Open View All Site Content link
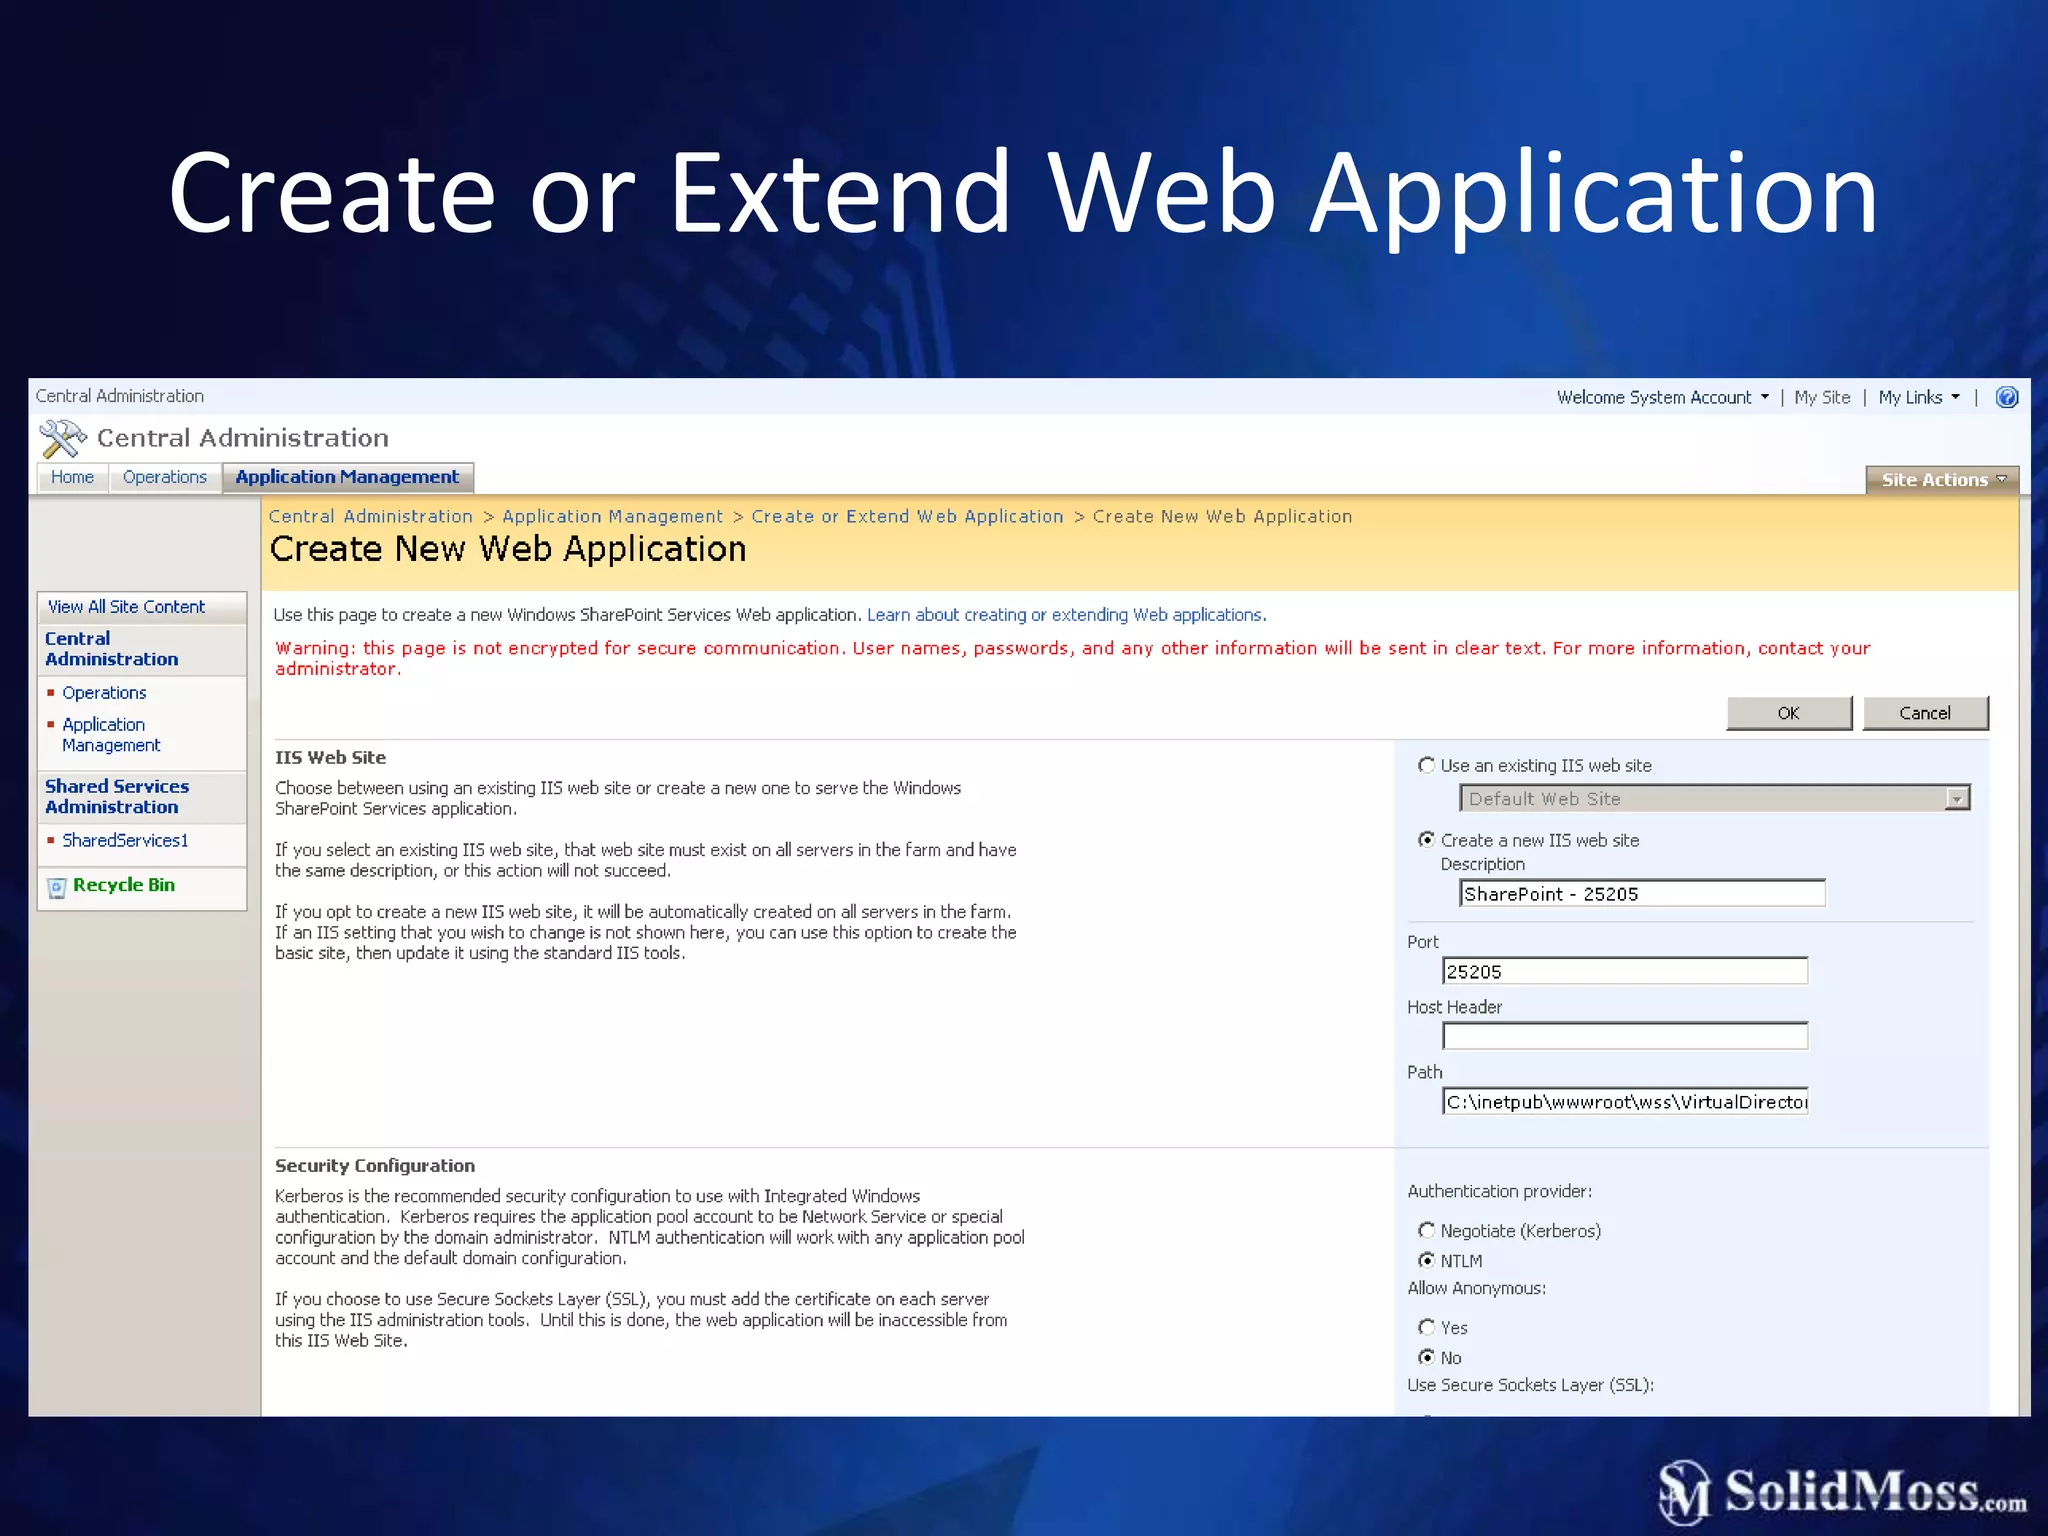Image resolution: width=2048 pixels, height=1536 pixels. click(x=126, y=607)
